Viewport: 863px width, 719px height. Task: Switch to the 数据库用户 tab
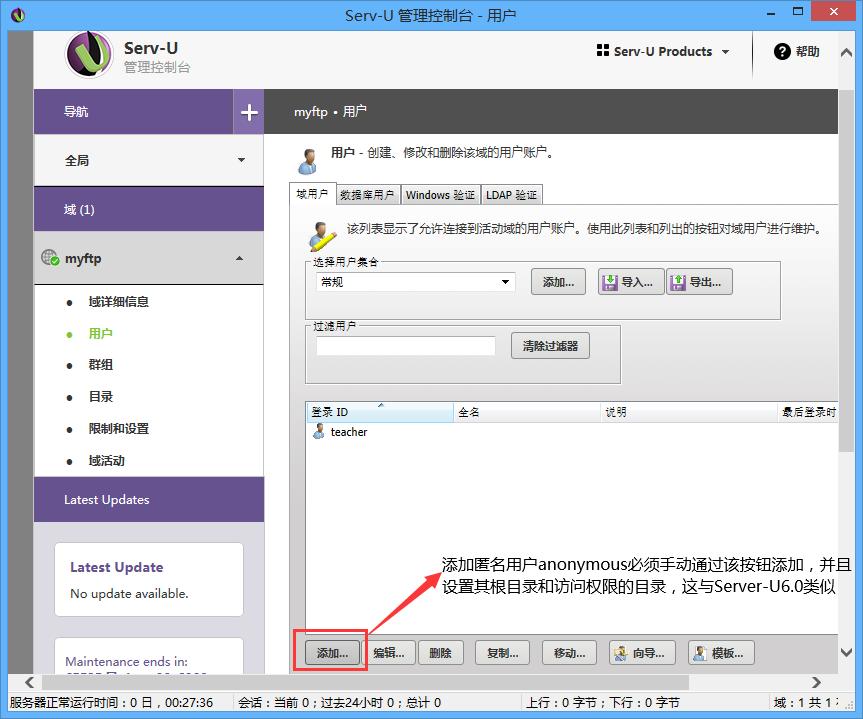[x=368, y=195]
